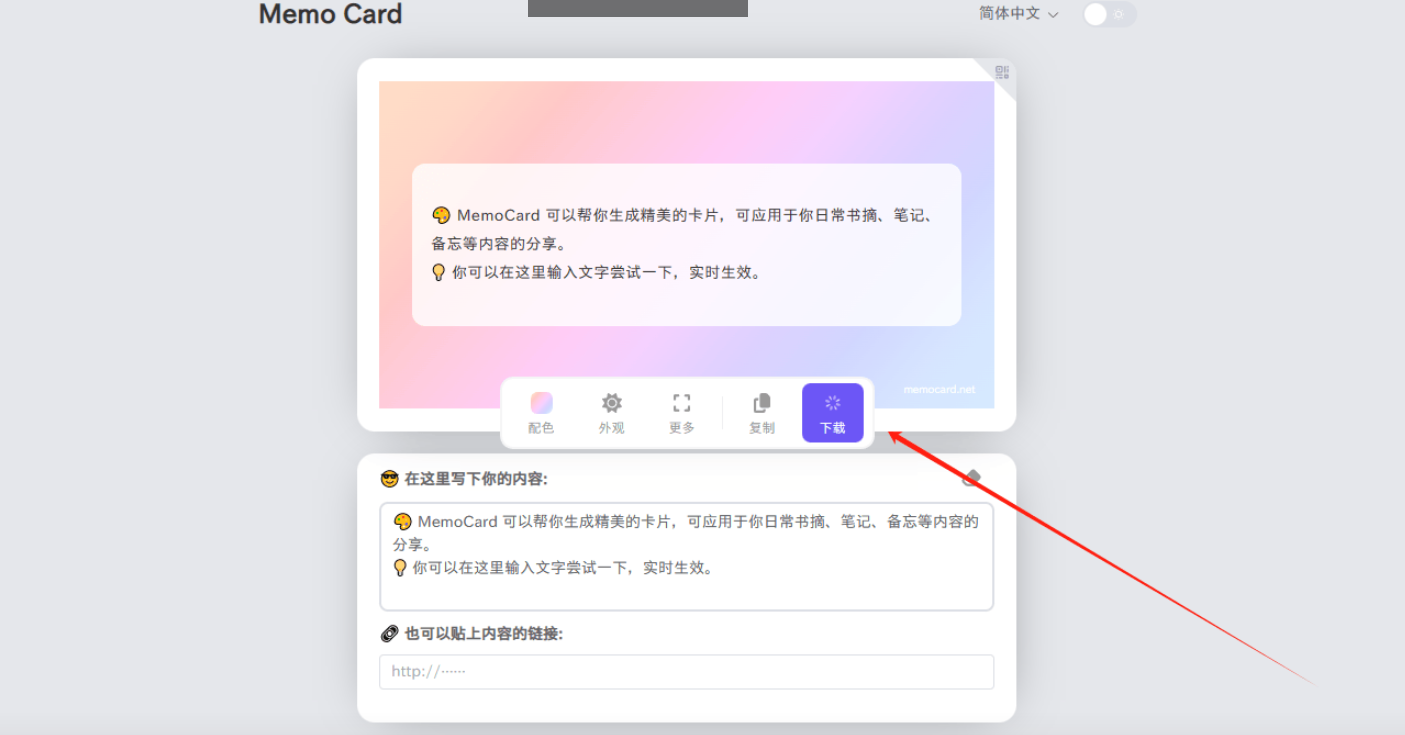Copy the card using the 复制 icon
The height and width of the screenshot is (735, 1405).
point(761,412)
